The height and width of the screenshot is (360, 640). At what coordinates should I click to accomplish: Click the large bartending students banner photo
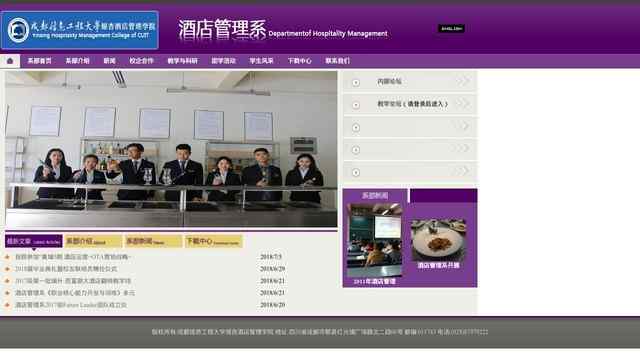[171, 149]
